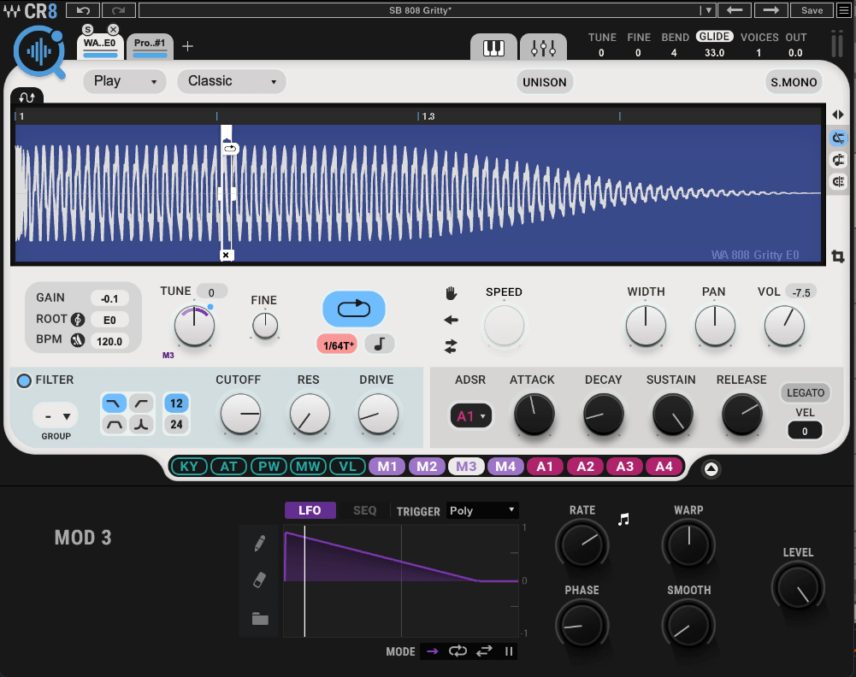Select the KY modulation source
Screen dimensions: 856x677
coord(189,467)
